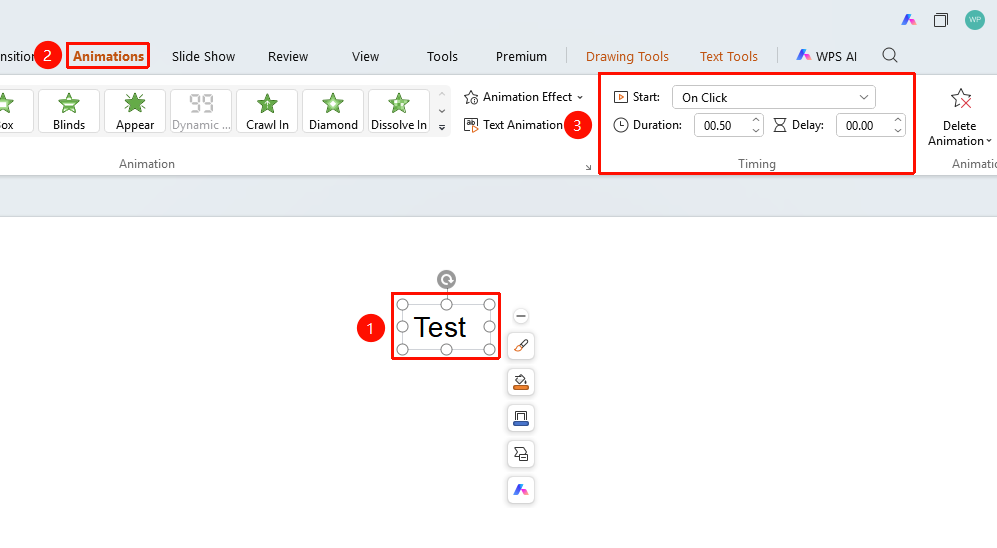
Task: Expand the full animation gallery
Action: click(x=442, y=128)
